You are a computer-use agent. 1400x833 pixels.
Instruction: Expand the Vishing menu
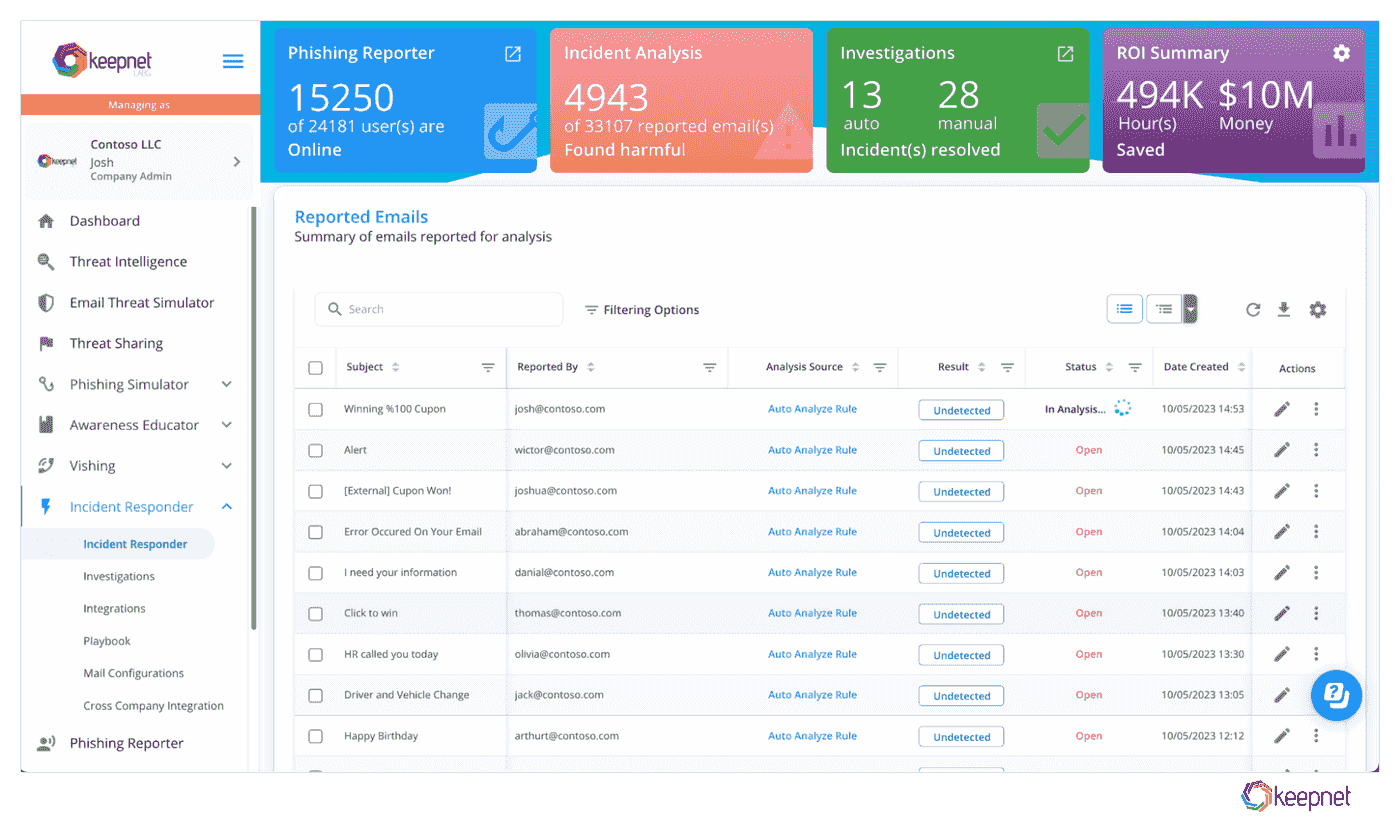coord(227,466)
